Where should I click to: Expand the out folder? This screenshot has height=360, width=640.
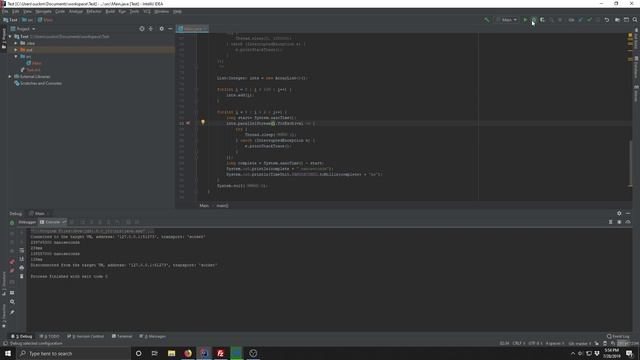coord(16,50)
